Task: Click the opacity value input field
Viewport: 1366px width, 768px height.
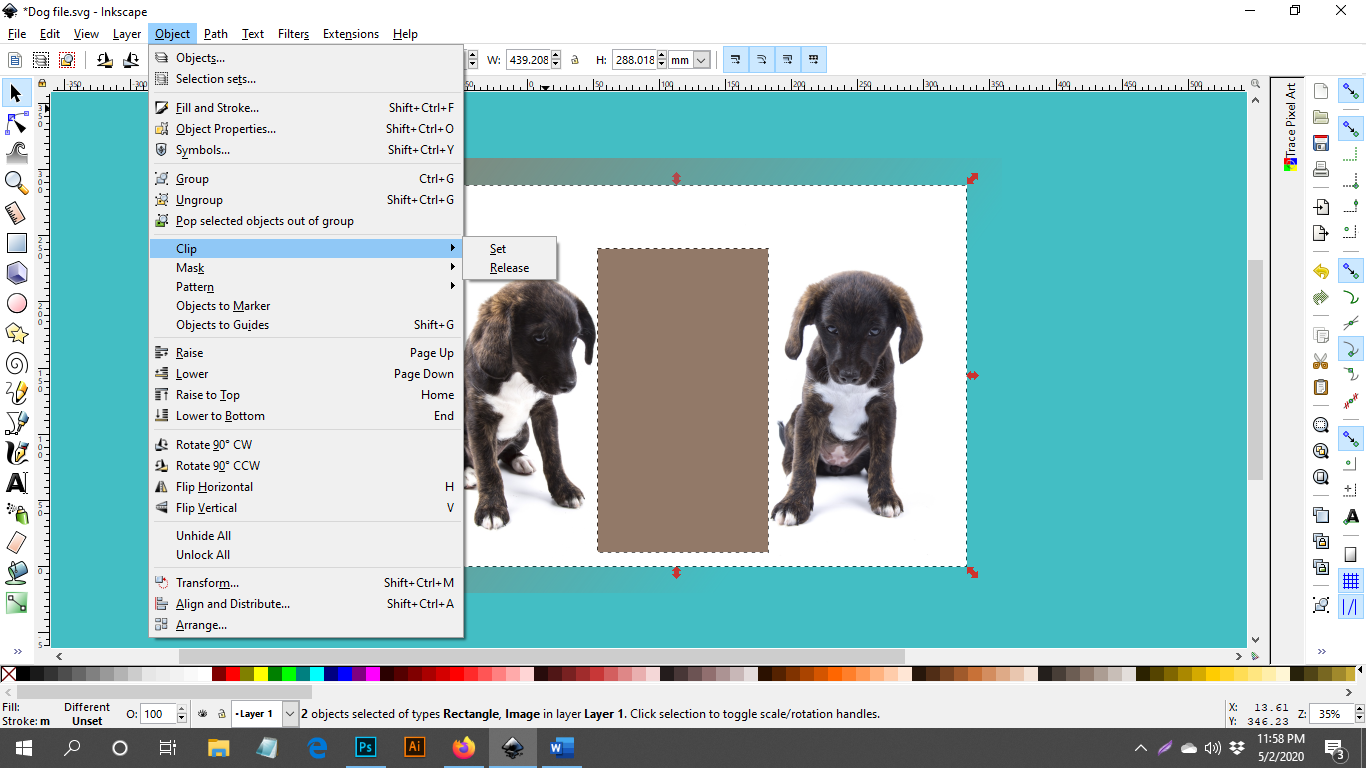Action: coord(157,714)
